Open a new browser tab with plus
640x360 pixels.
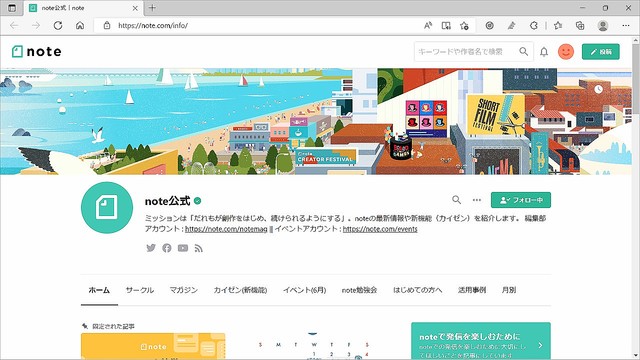click(x=152, y=8)
